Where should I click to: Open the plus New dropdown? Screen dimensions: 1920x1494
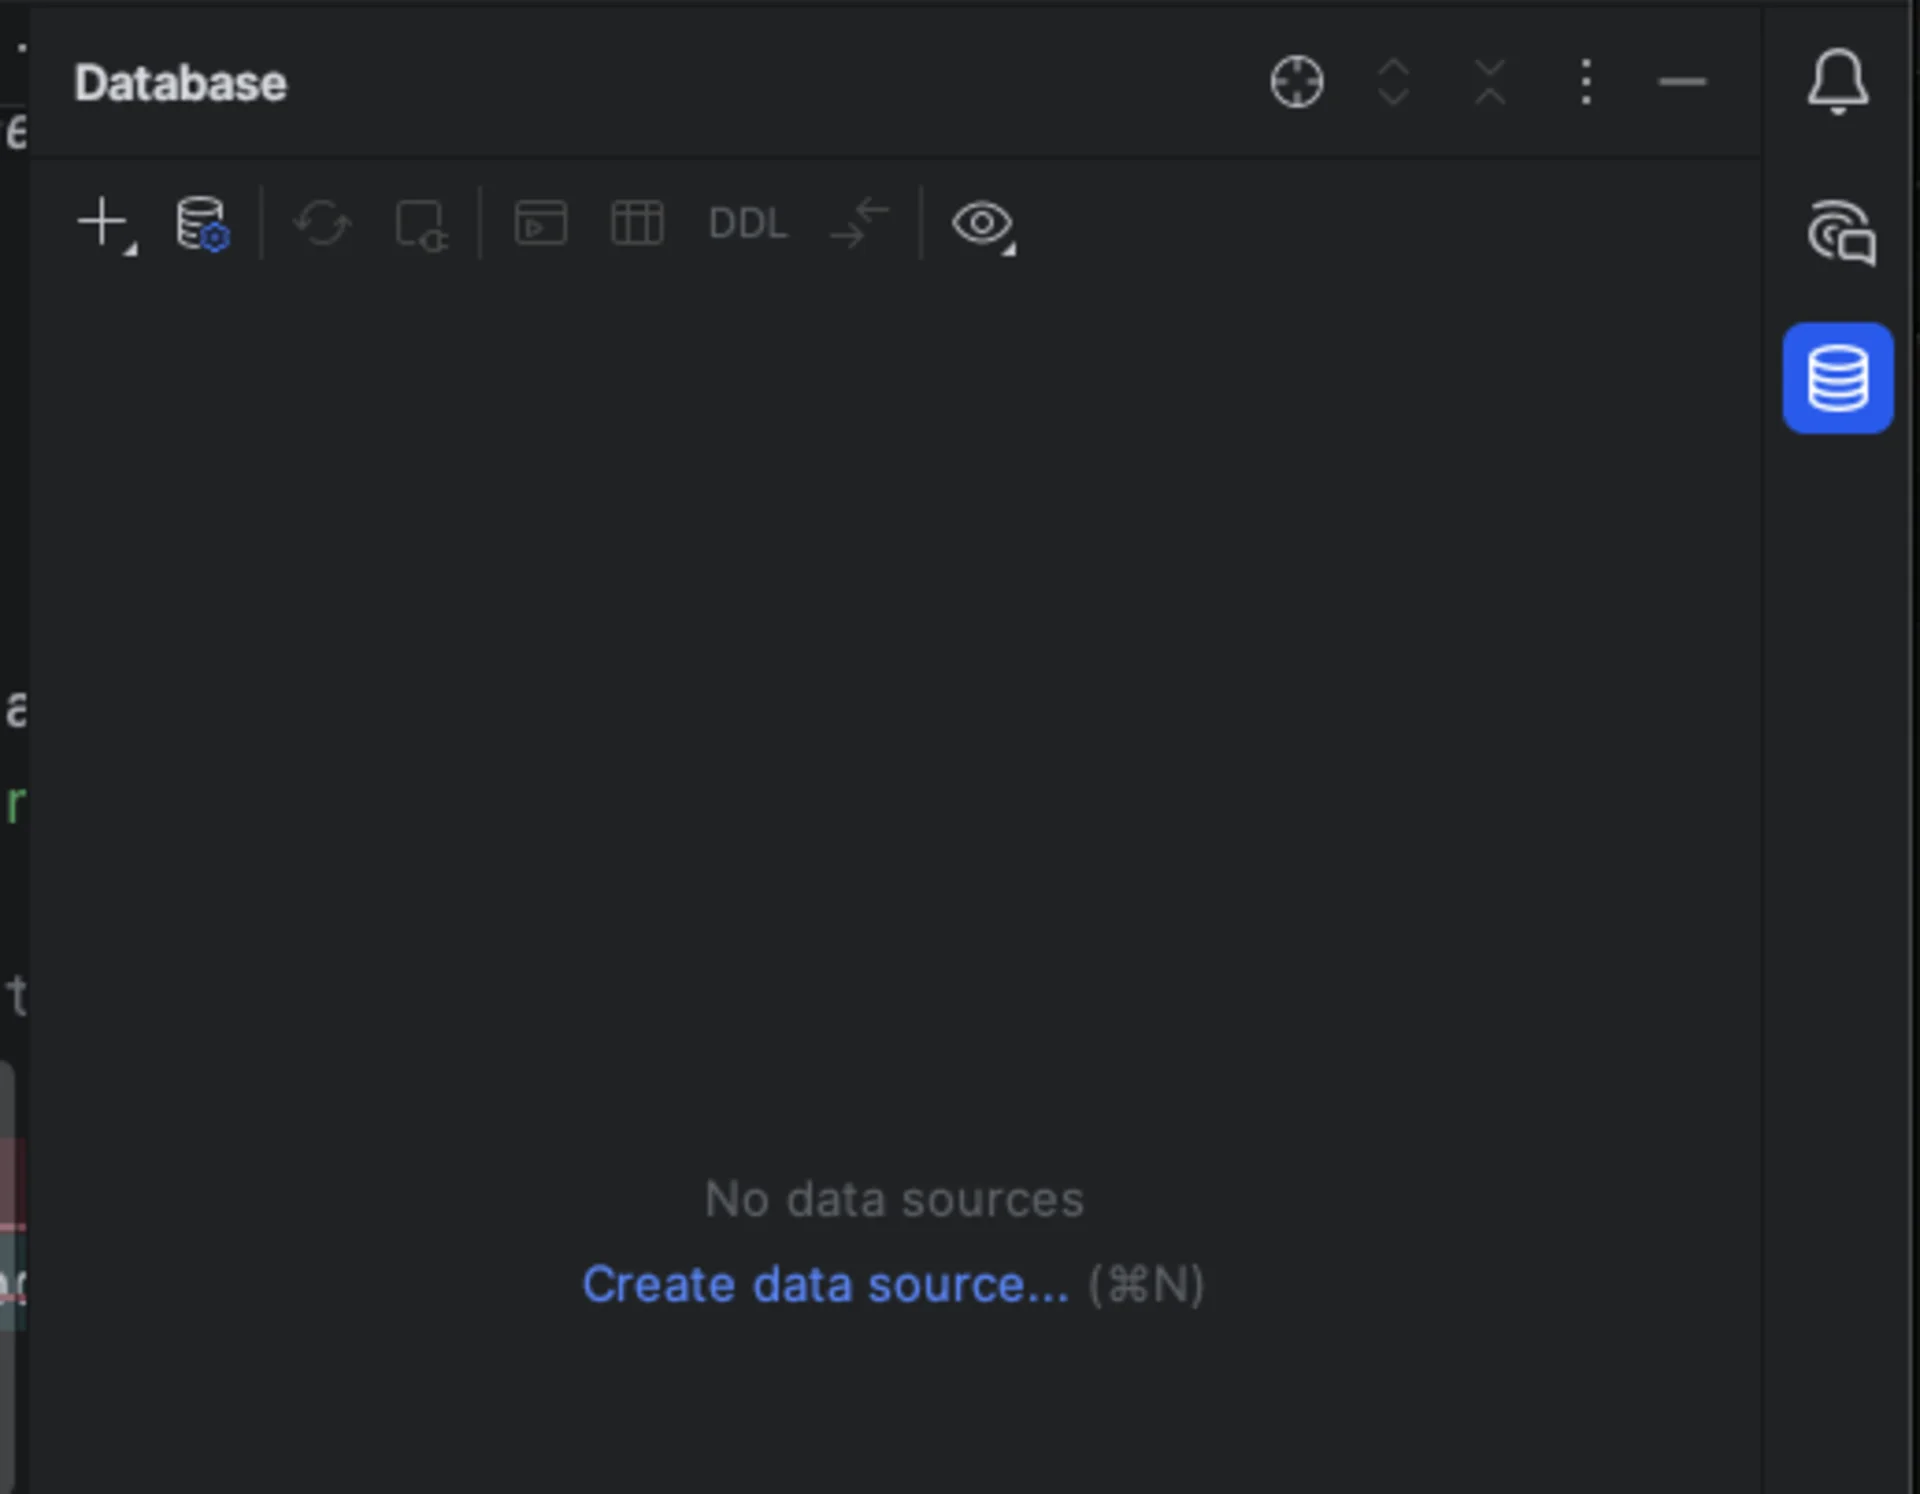101,222
